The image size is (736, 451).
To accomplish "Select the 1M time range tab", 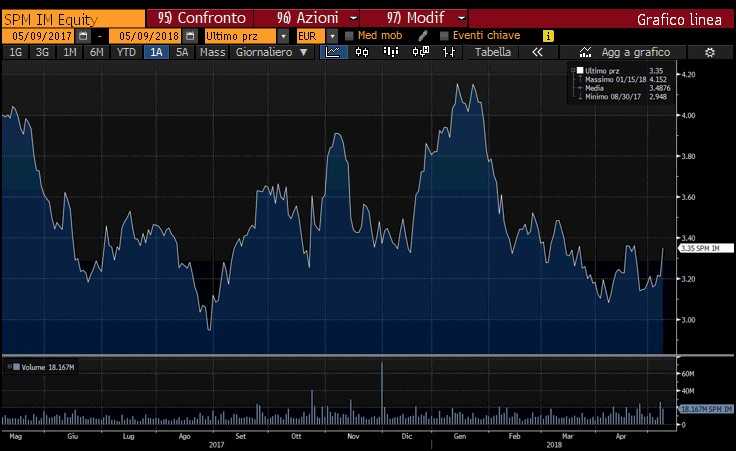I will [x=69, y=52].
